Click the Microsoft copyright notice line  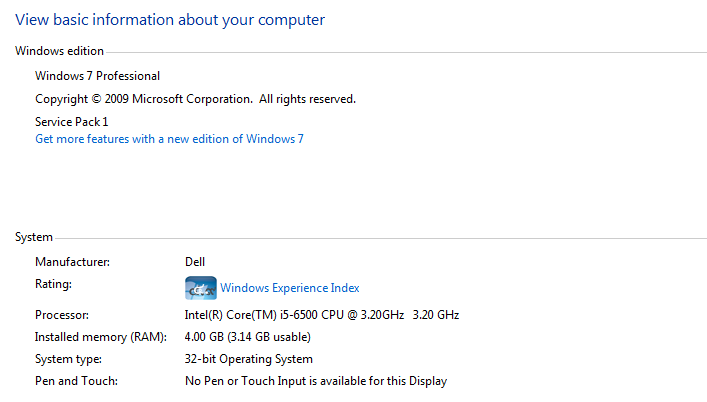pyautogui.click(x=196, y=99)
